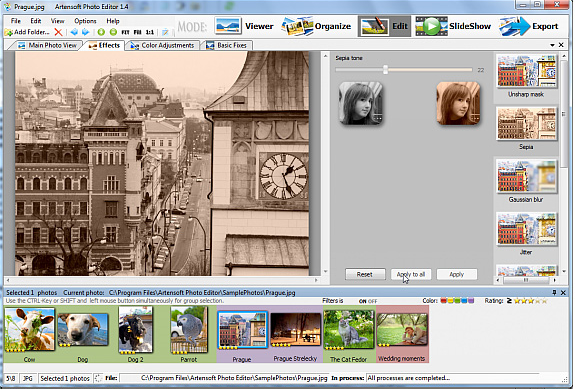This screenshot has height=389, width=575.
Task: Click the FIT zoom icon
Action: click(x=125, y=32)
